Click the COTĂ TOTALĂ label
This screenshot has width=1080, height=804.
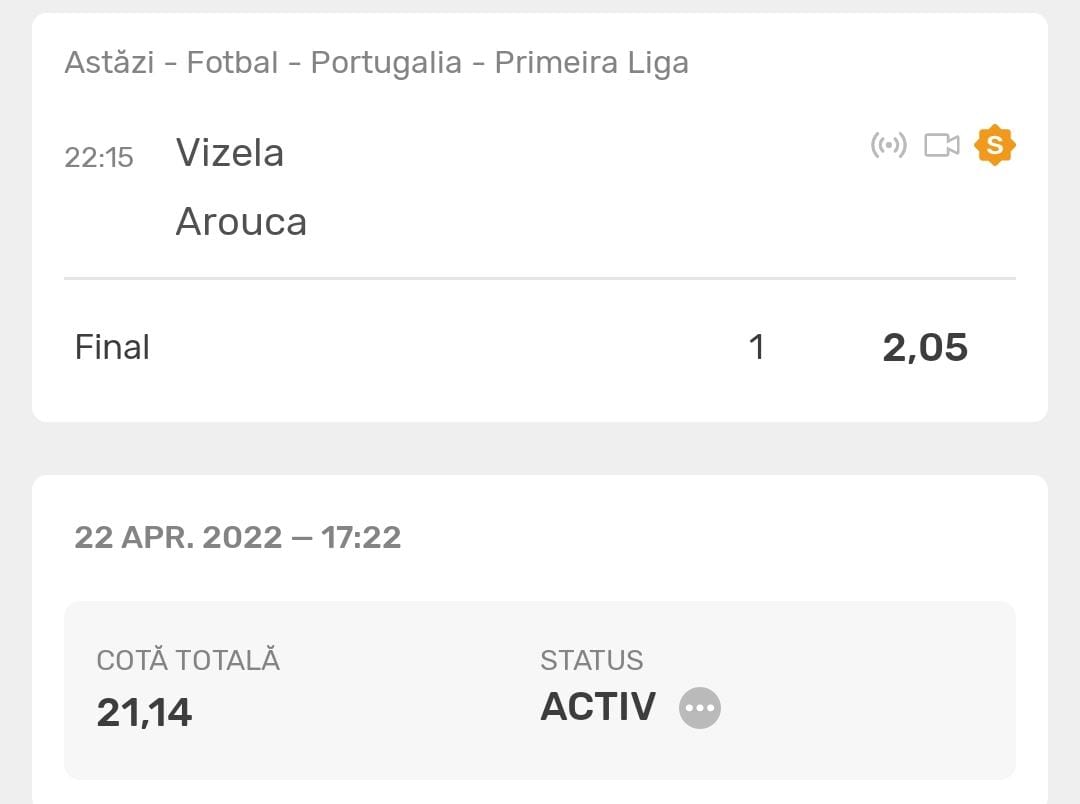pos(188,660)
